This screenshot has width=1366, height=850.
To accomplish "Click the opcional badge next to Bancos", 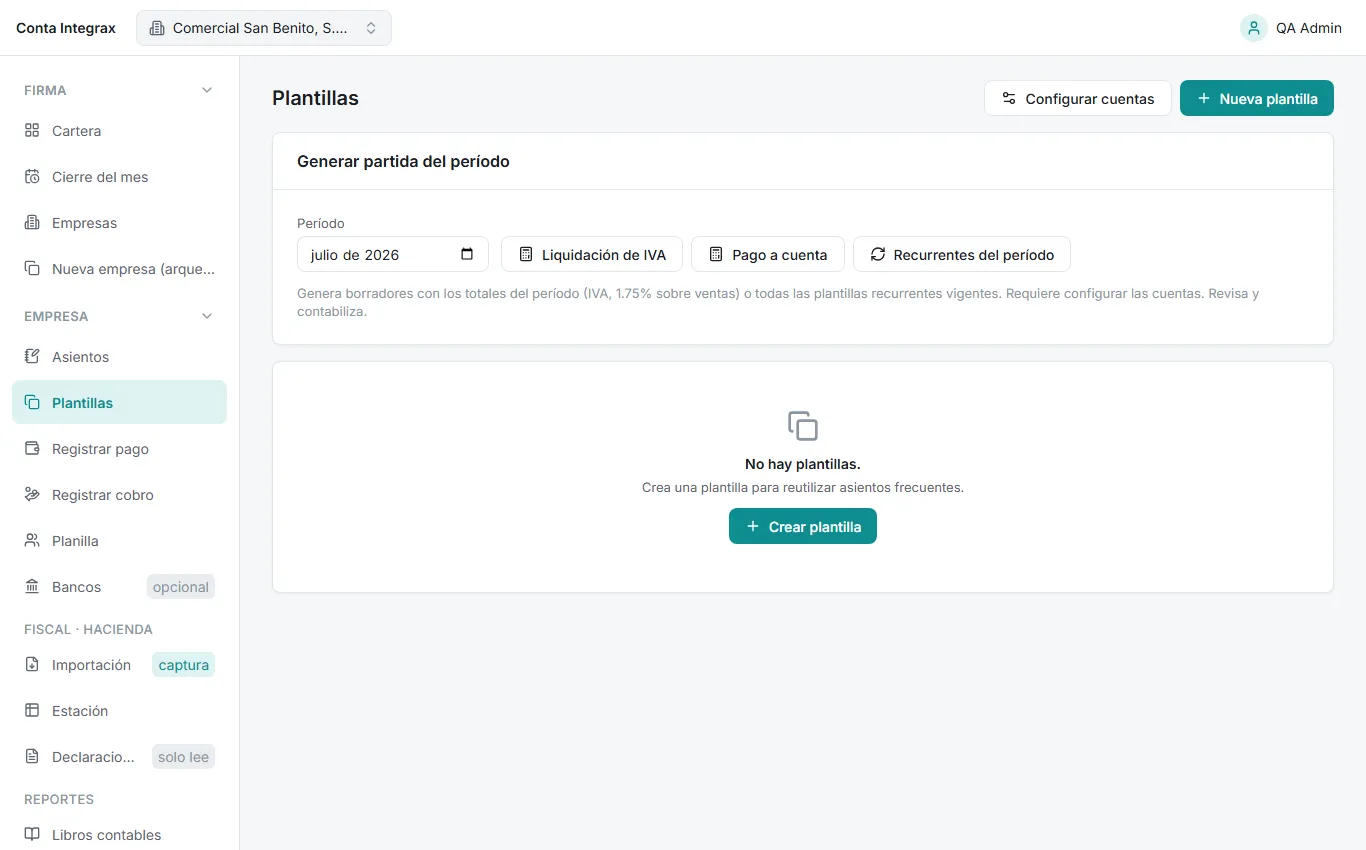I will tap(181, 587).
